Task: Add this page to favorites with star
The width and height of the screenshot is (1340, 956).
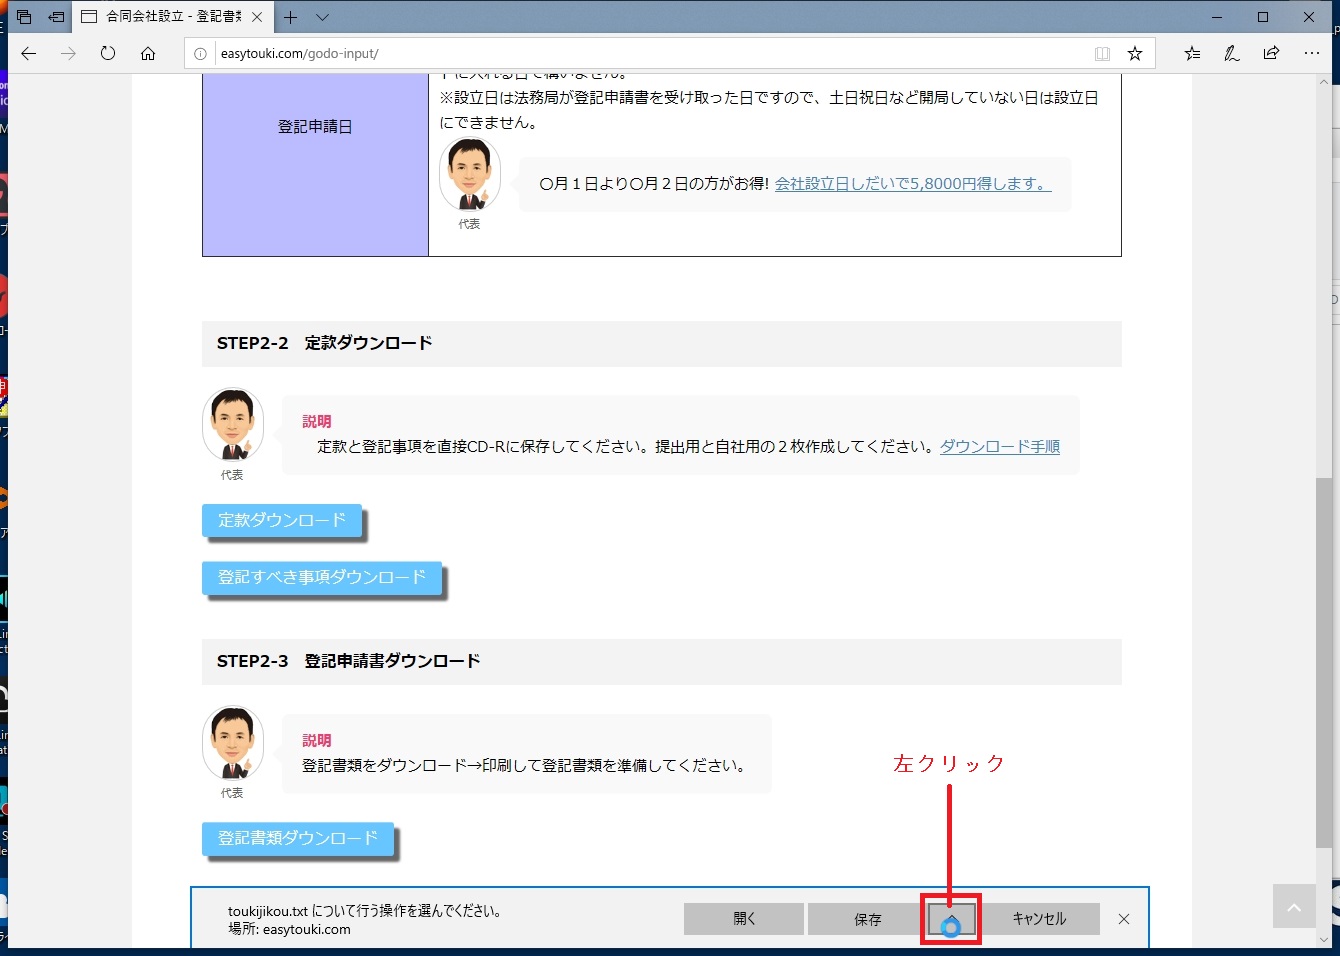Action: 1135,54
